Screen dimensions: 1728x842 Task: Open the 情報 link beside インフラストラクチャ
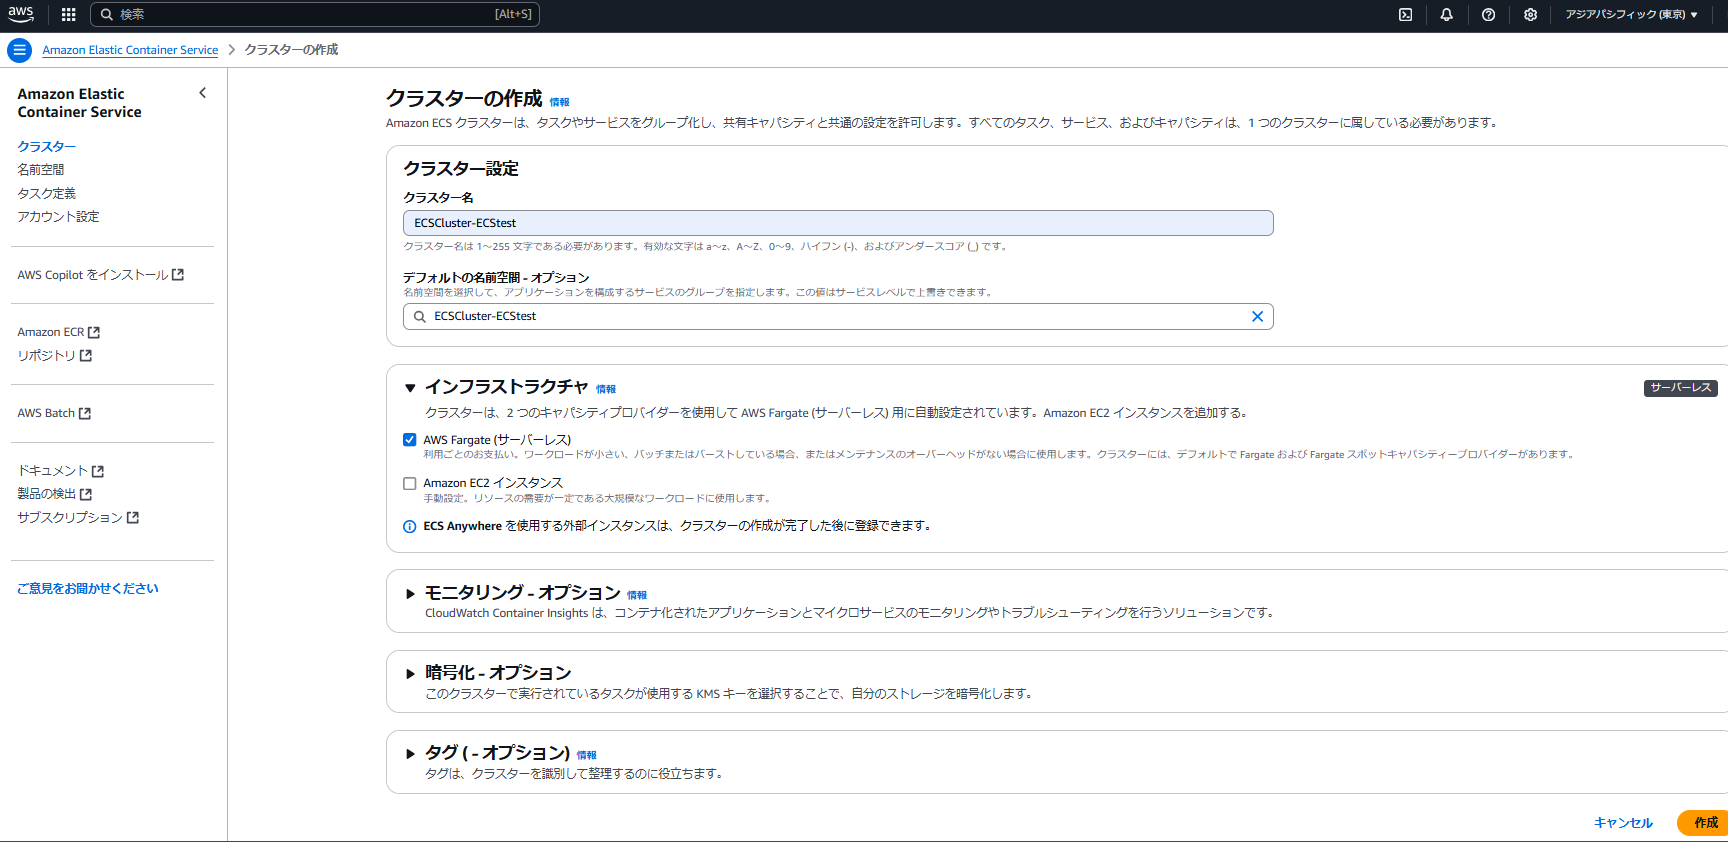coord(606,389)
